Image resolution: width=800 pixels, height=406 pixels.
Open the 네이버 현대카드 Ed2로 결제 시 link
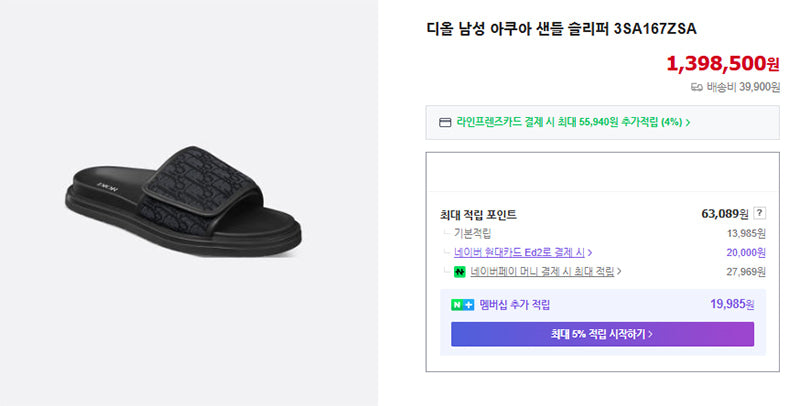click(x=519, y=252)
